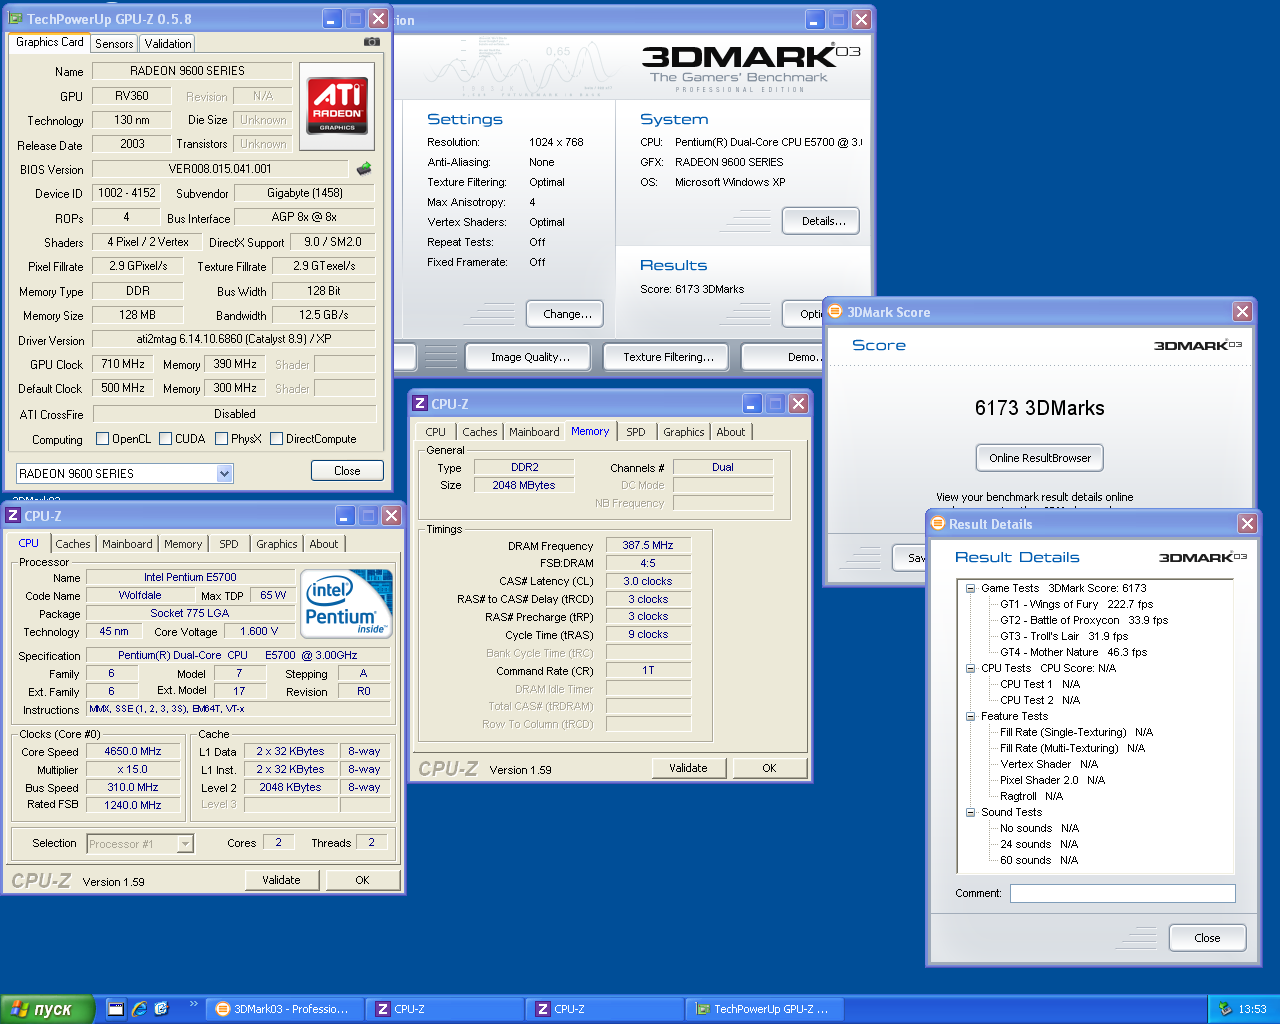1280x1024 pixels.
Task: Click the ATI Radeon logo in GPU-Z
Action: pyautogui.click(x=337, y=106)
